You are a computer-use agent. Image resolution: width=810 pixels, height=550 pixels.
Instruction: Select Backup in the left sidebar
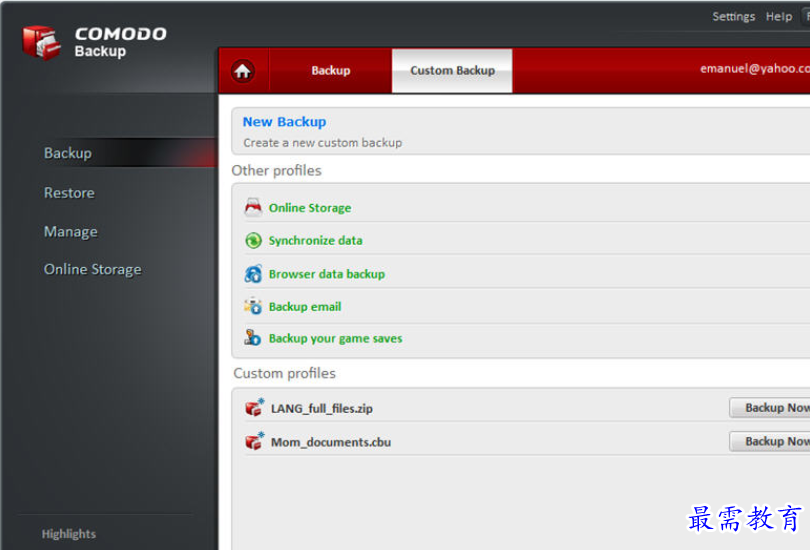tap(67, 153)
